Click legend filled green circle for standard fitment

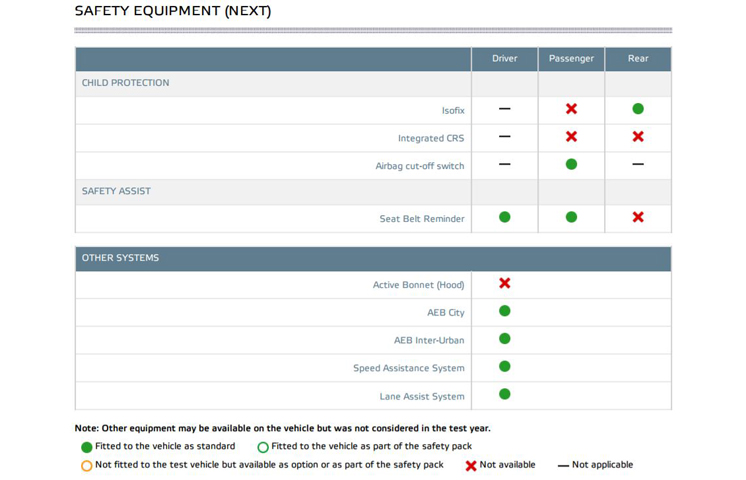point(87,447)
